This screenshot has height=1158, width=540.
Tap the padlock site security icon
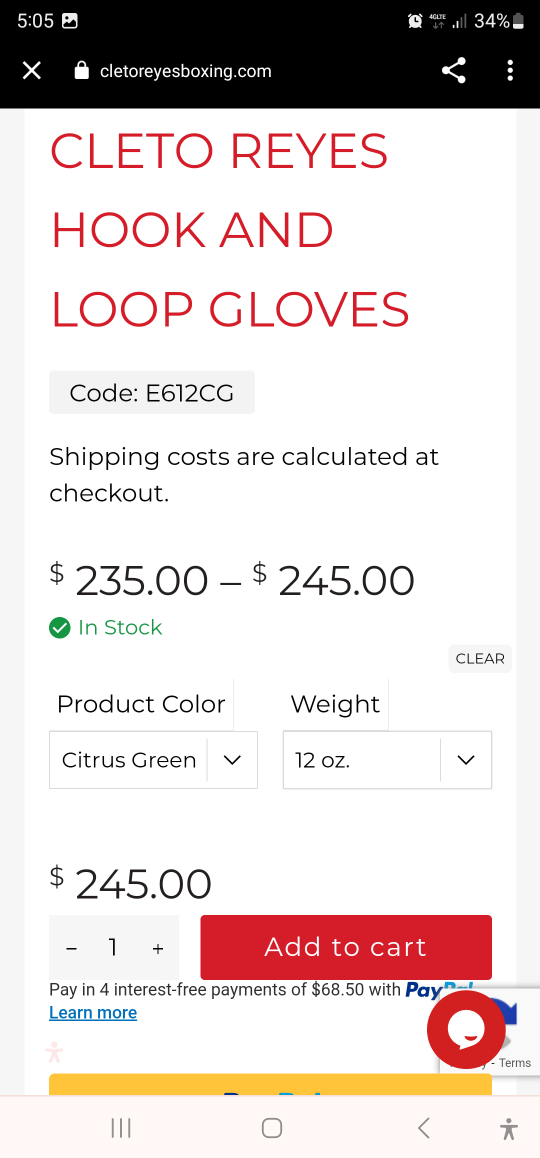(x=82, y=71)
